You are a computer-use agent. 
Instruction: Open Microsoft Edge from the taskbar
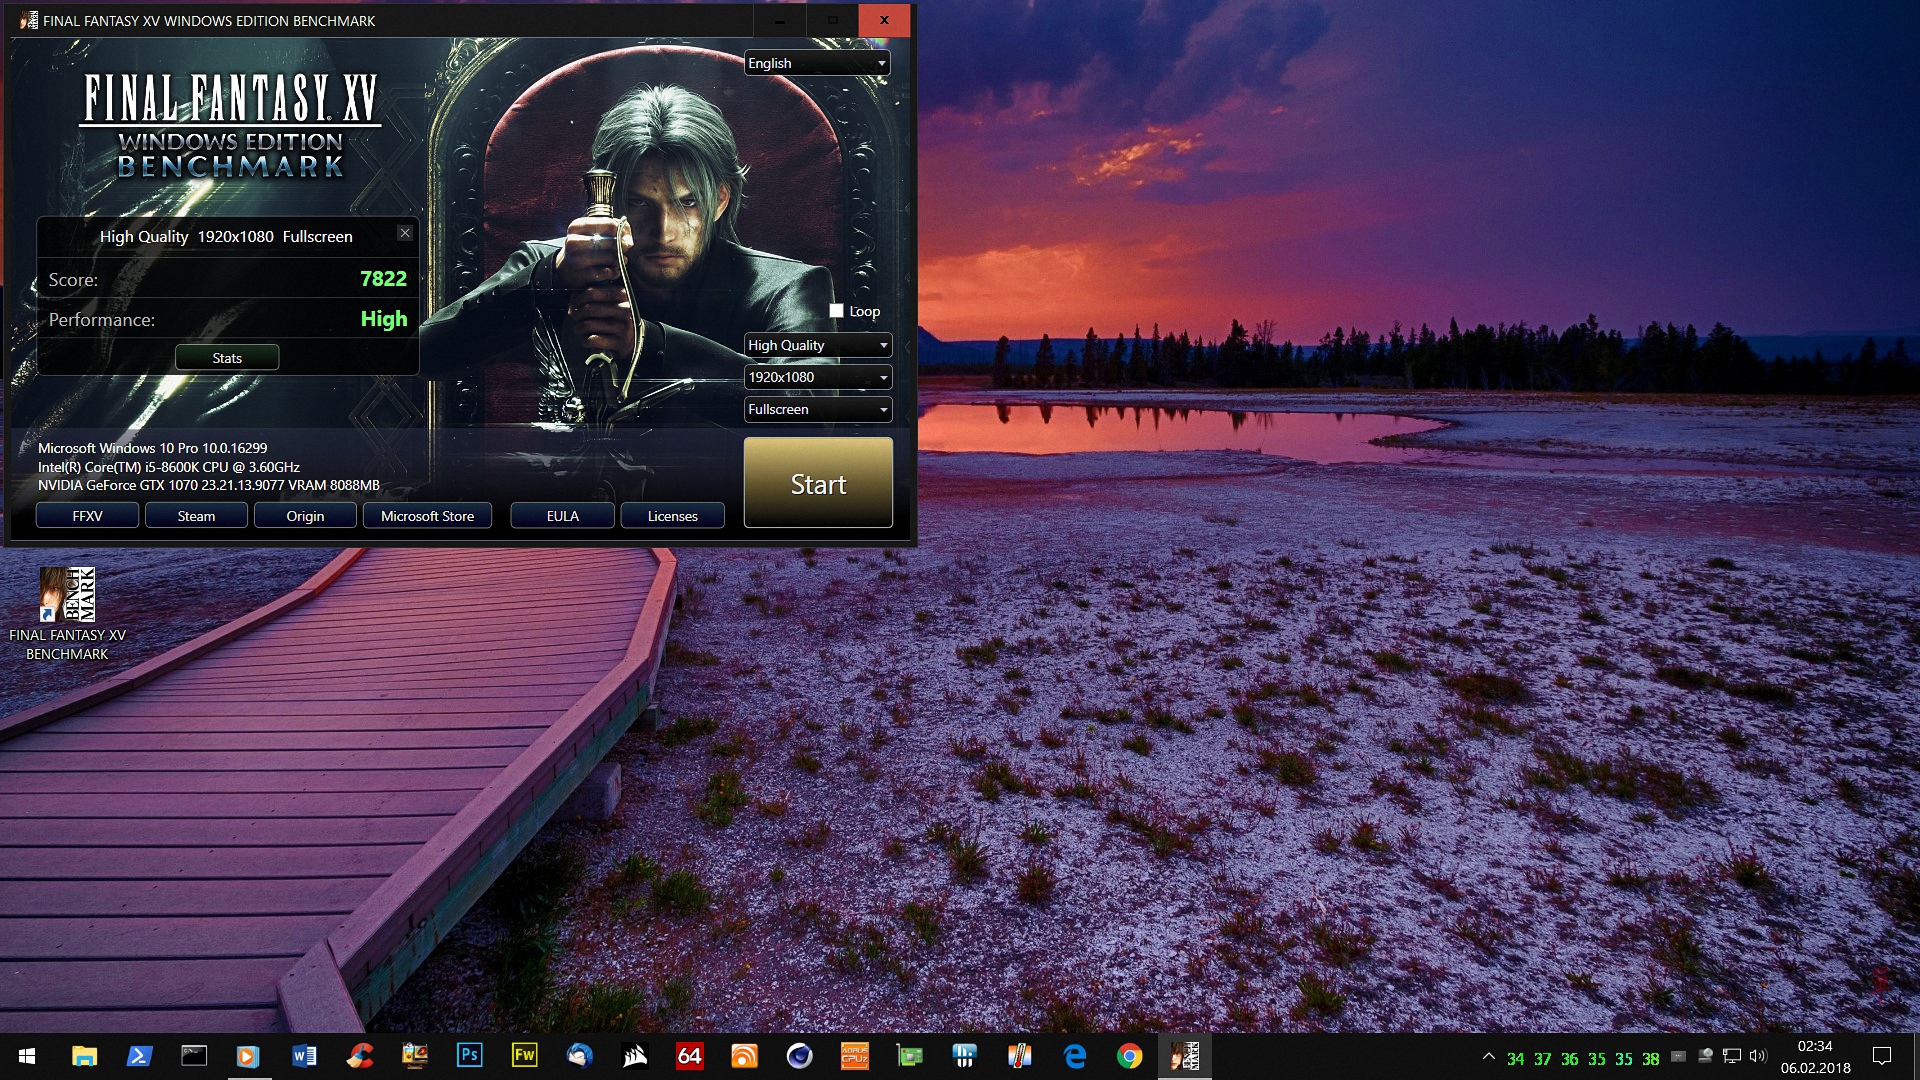tap(1075, 1056)
